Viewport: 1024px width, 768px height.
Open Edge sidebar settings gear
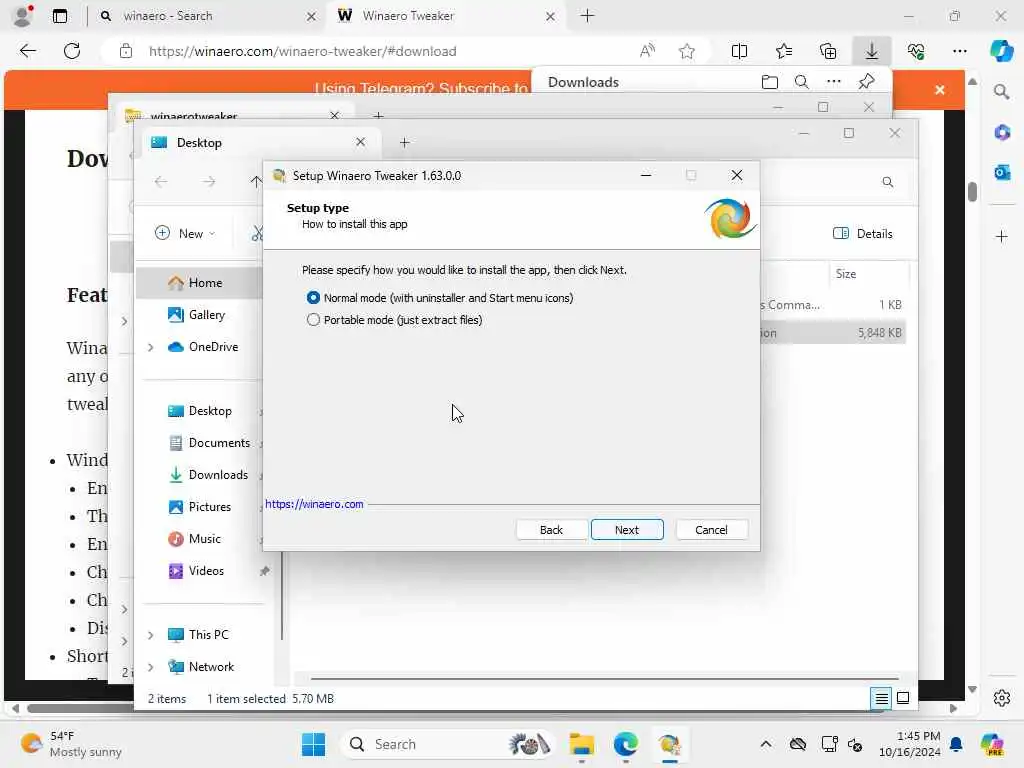point(1001,698)
